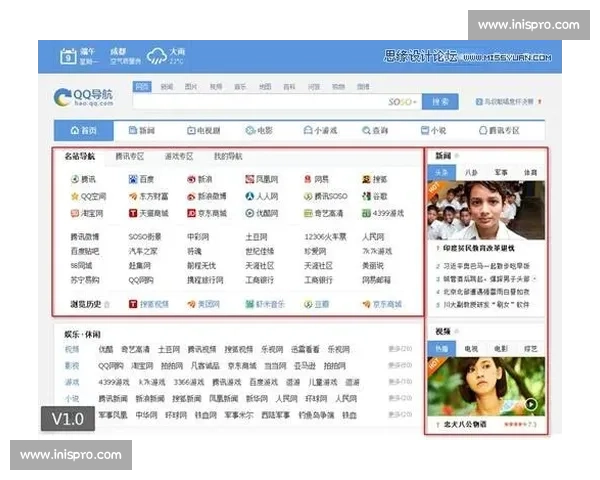Switch to 军事 tab in news panel
The width and height of the screenshot is (600, 480).
click(501, 173)
